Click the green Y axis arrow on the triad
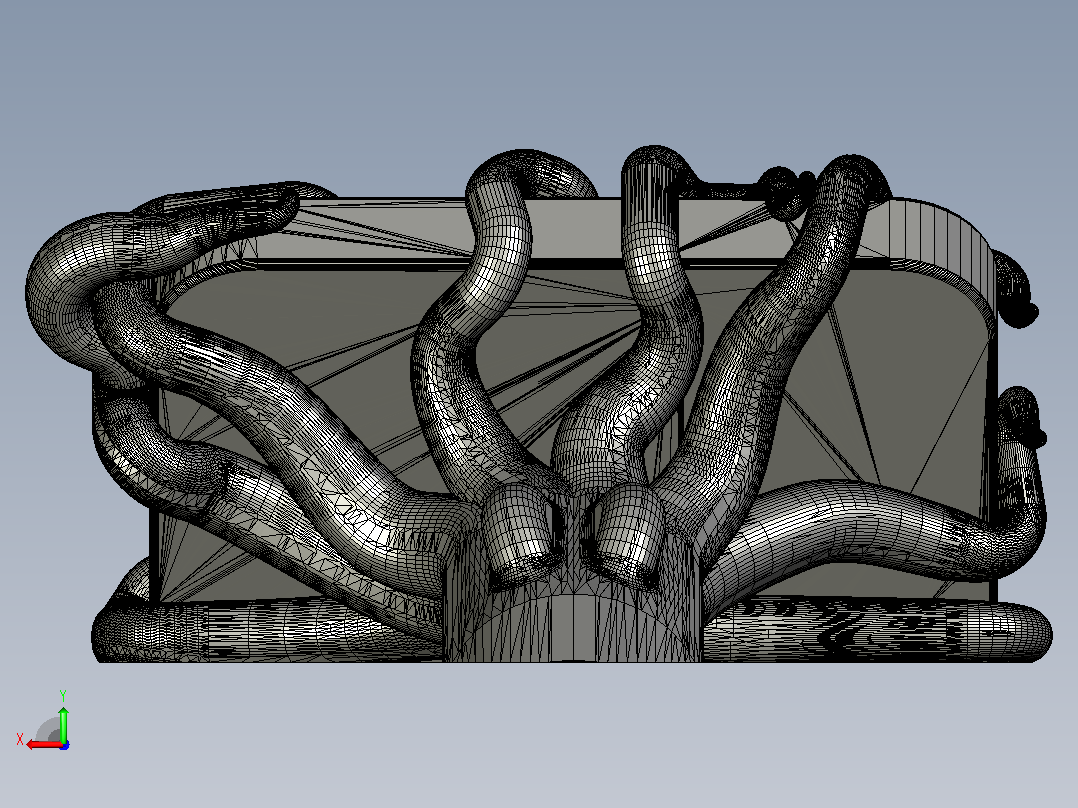Screen dimensions: 1078x808 coord(63,723)
